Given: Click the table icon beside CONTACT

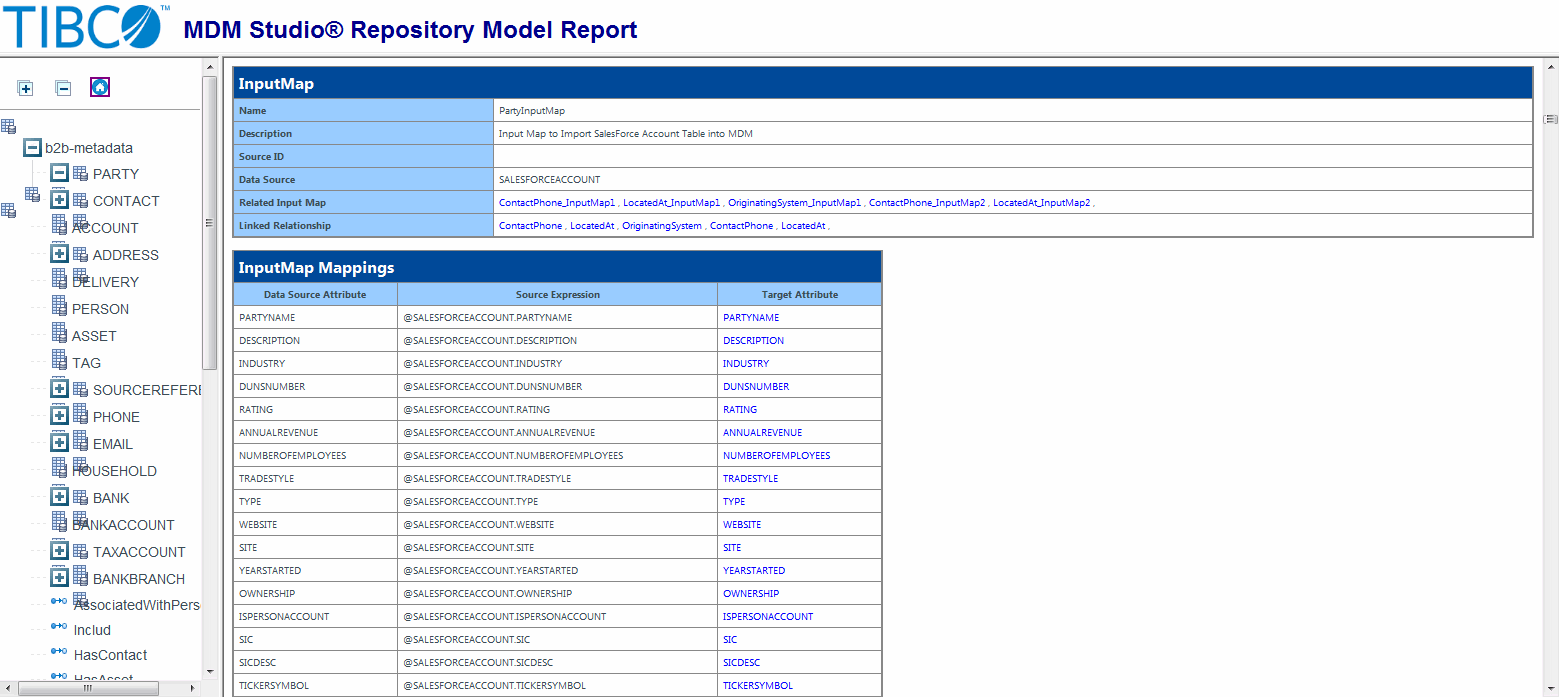Looking at the screenshot, I should click(80, 200).
